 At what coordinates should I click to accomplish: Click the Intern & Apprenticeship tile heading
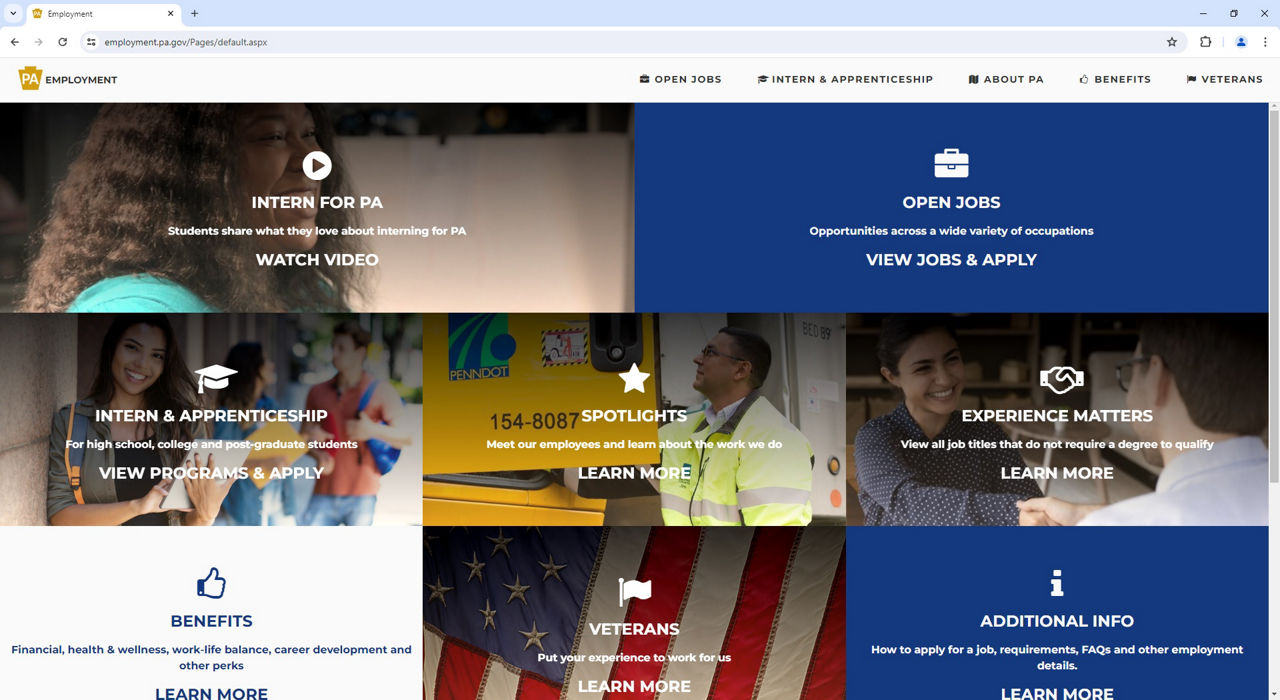tap(211, 416)
